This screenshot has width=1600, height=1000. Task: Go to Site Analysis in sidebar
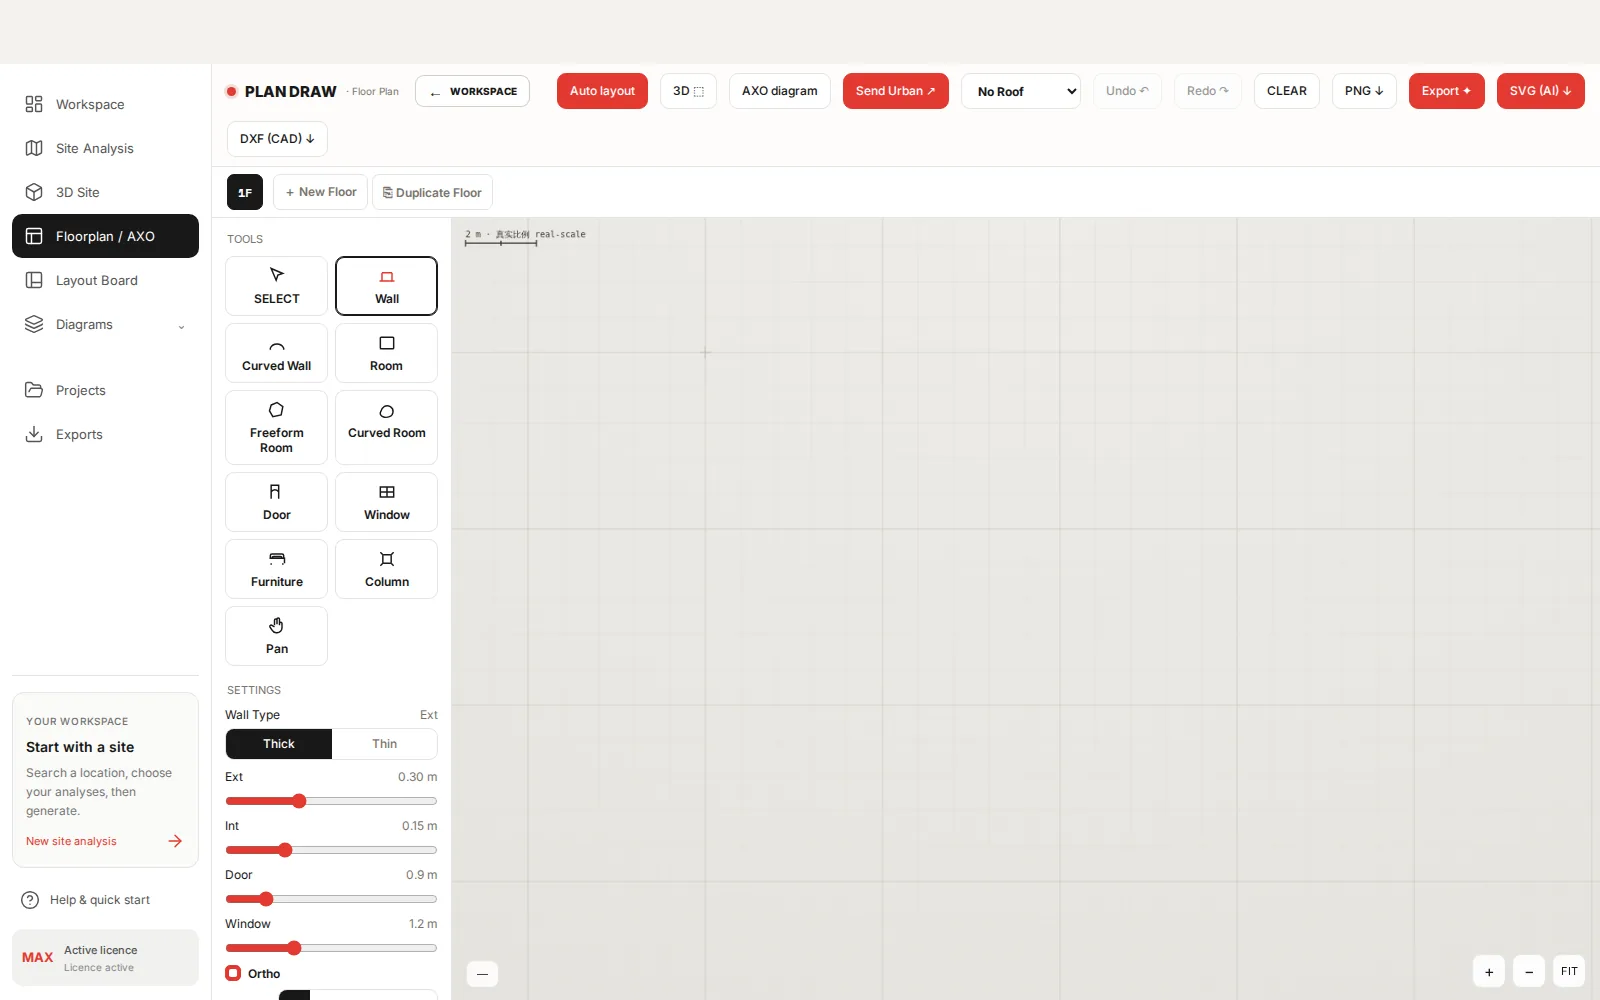tap(105, 148)
